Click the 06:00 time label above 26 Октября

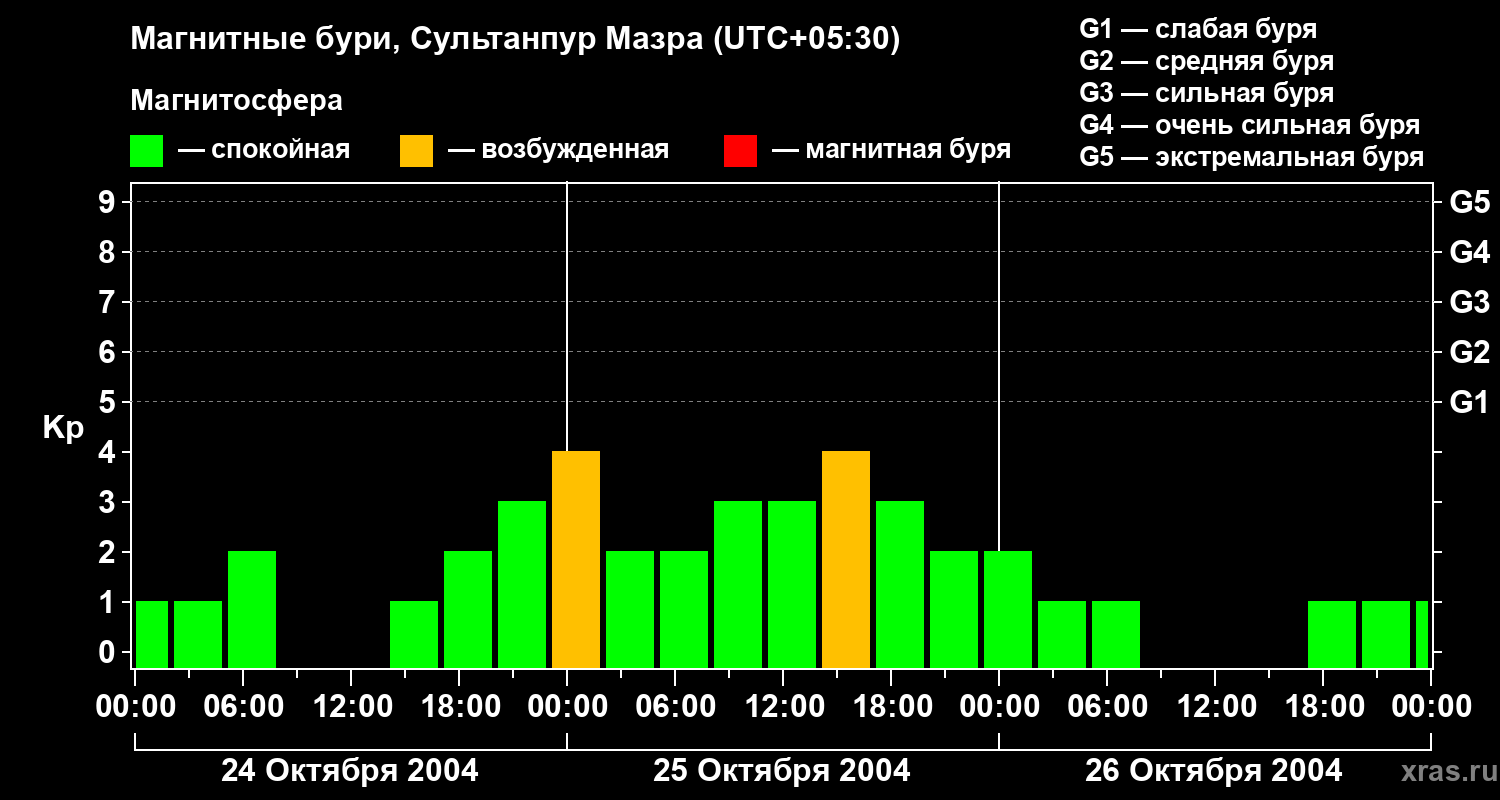(1107, 707)
